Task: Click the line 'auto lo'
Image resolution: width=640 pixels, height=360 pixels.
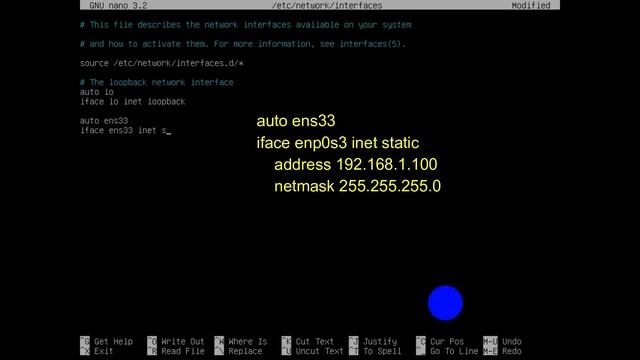Action: click(97, 92)
